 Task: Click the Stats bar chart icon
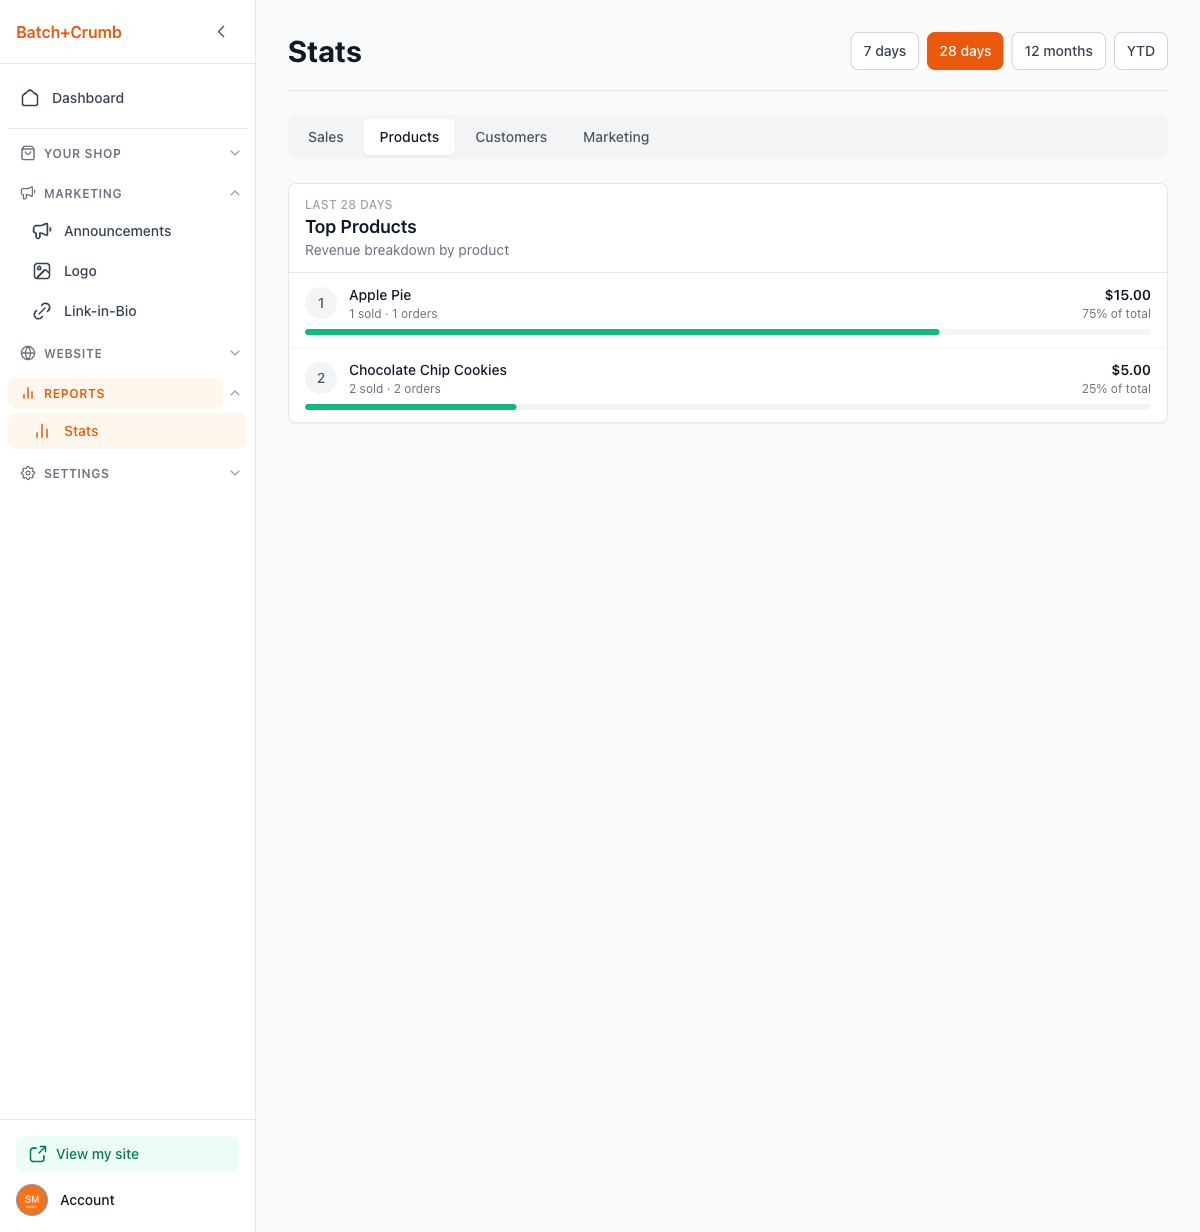[42, 431]
